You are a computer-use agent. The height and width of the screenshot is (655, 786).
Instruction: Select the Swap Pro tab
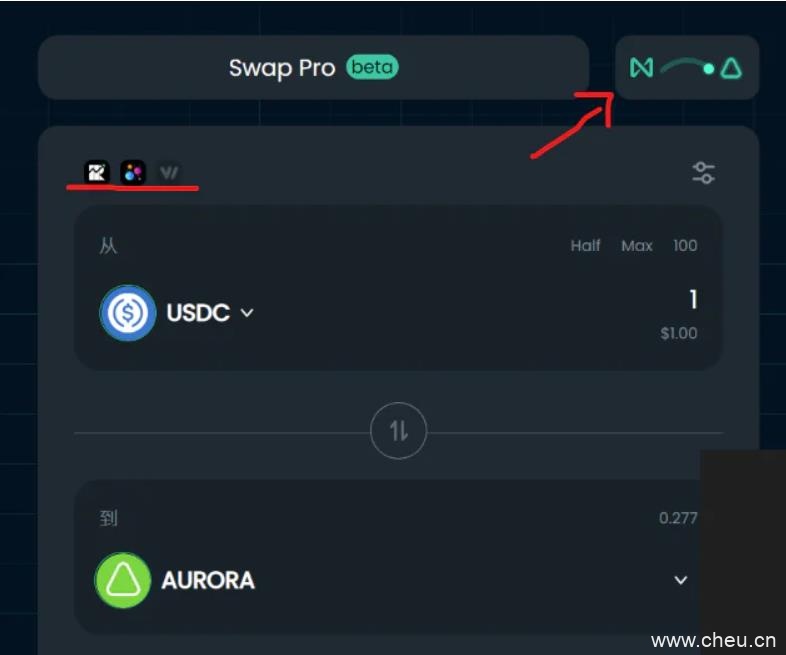314,68
